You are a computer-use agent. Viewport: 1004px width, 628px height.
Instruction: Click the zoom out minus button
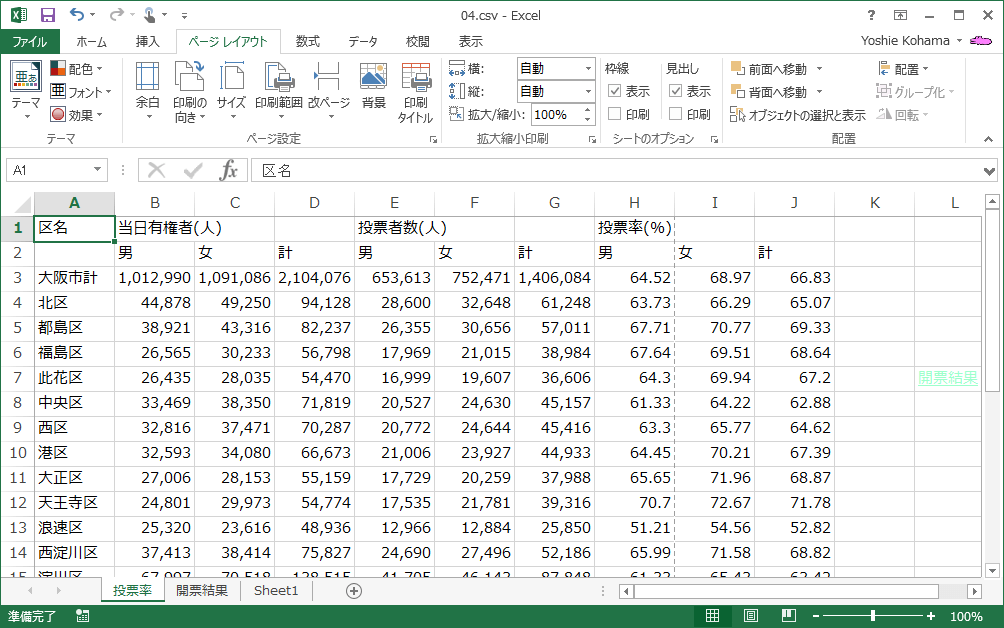pyautogui.click(x=816, y=616)
